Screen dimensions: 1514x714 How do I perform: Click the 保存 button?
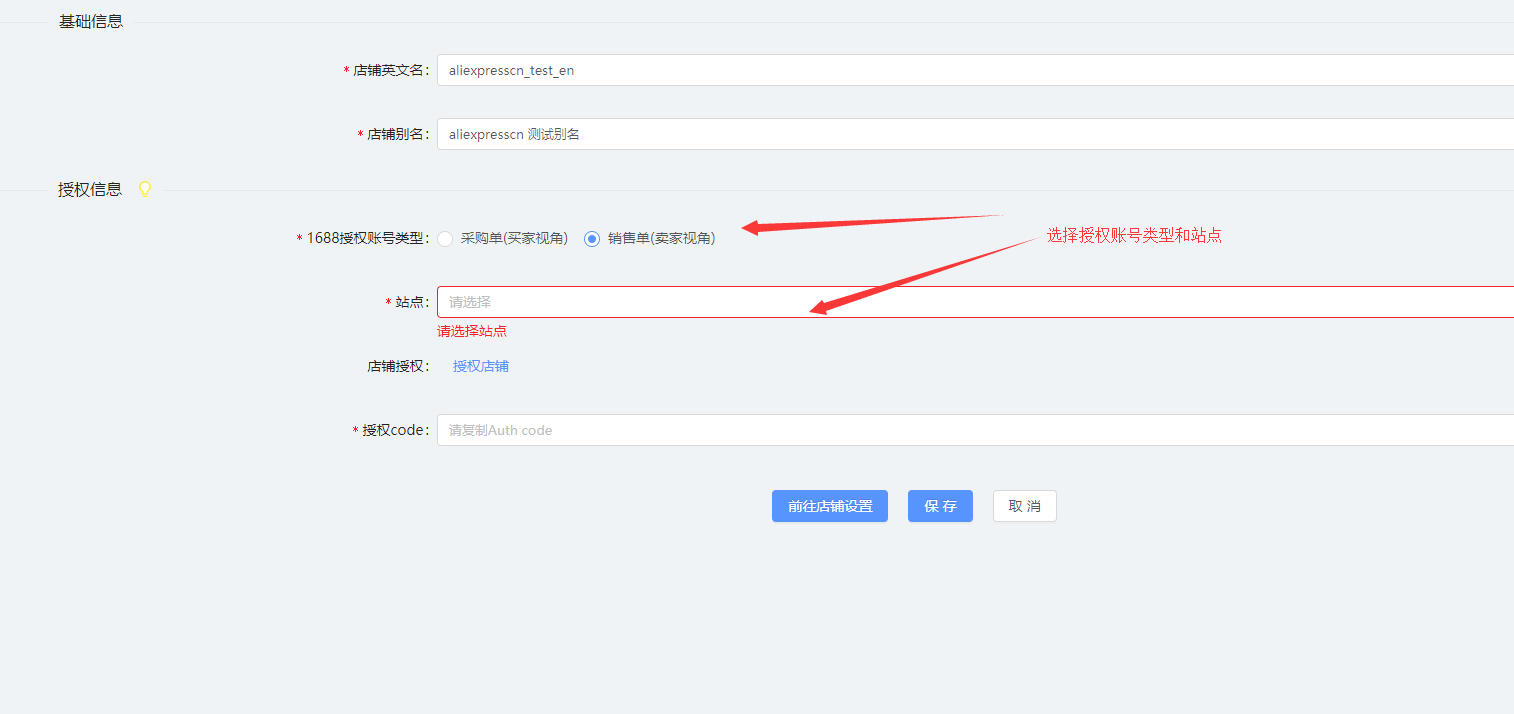[940, 506]
